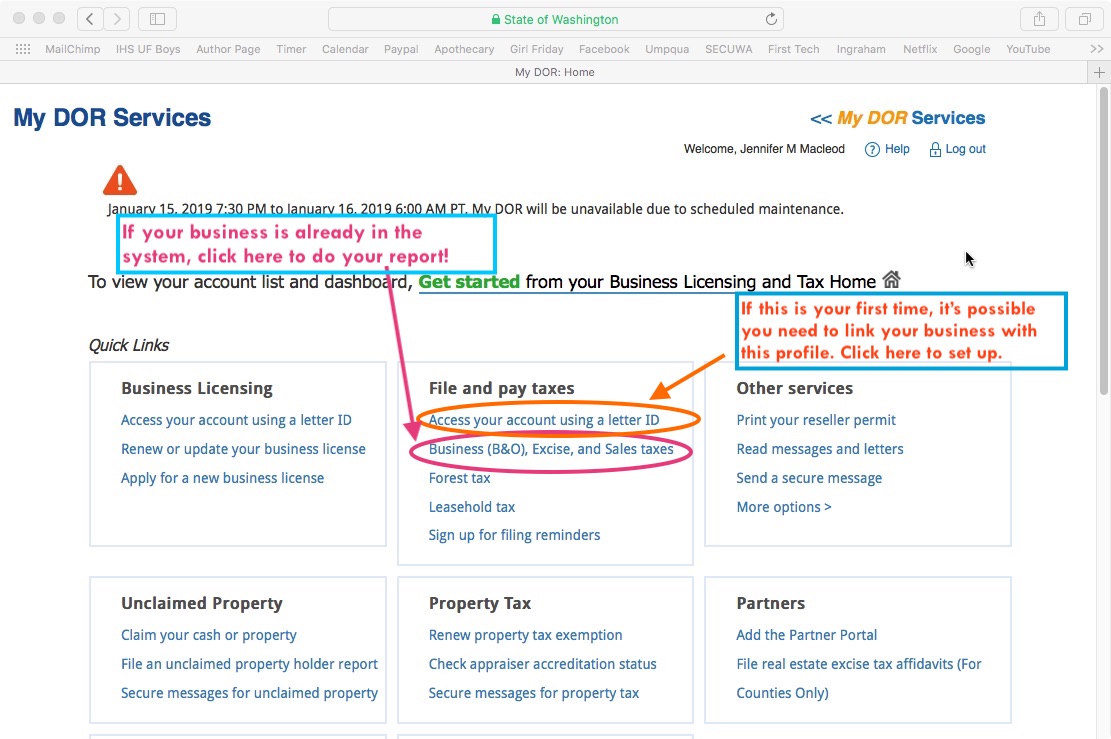
Task: Click the Log out lock icon
Action: pyautogui.click(x=935, y=150)
